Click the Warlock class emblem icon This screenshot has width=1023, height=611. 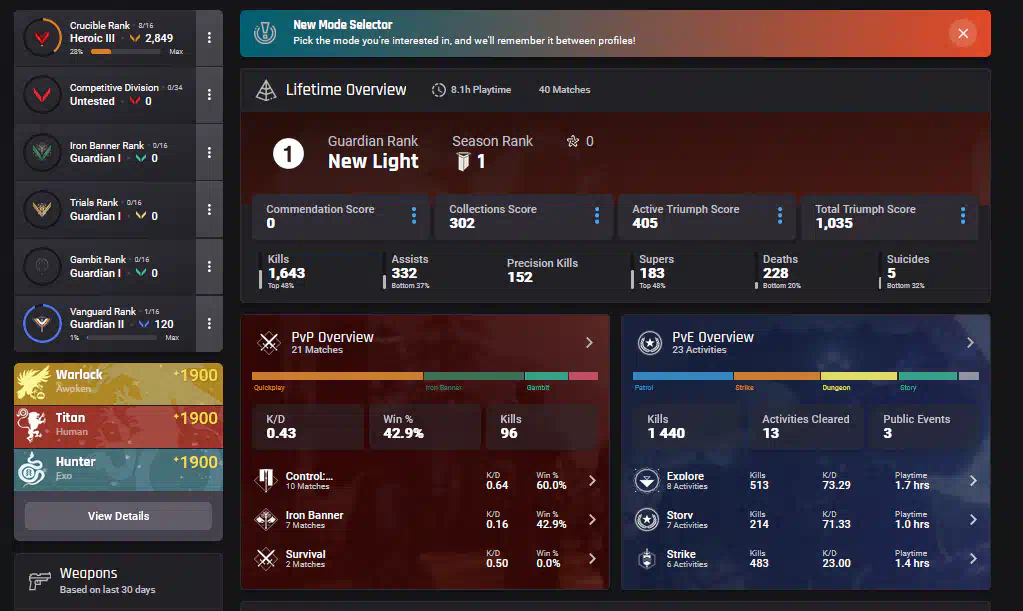coord(33,383)
